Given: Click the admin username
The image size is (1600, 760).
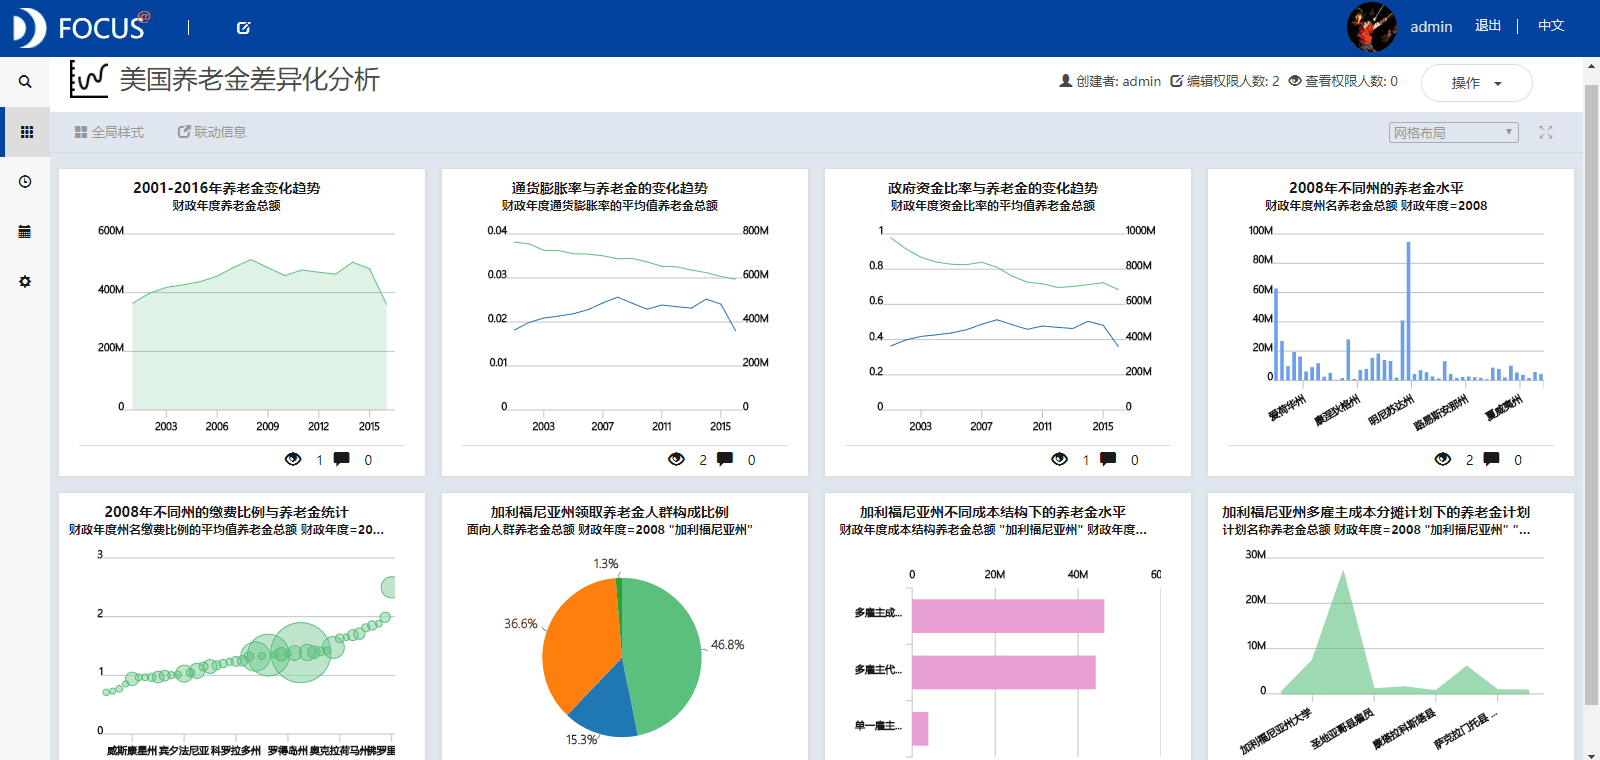Looking at the screenshot, I should [1431, 27].
